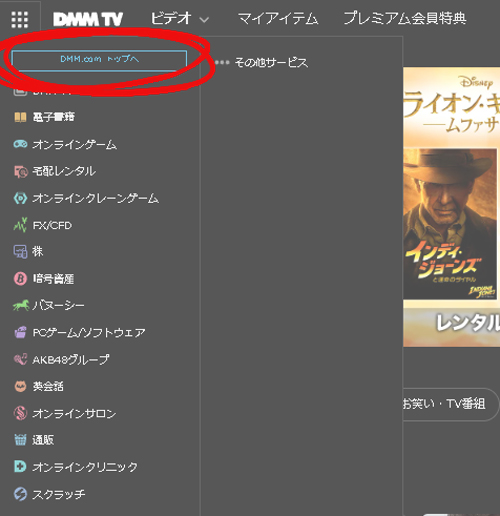Click the 電子書籍 book icon
The height and width of the screenshot is (516, 500).
coord(20,117)
